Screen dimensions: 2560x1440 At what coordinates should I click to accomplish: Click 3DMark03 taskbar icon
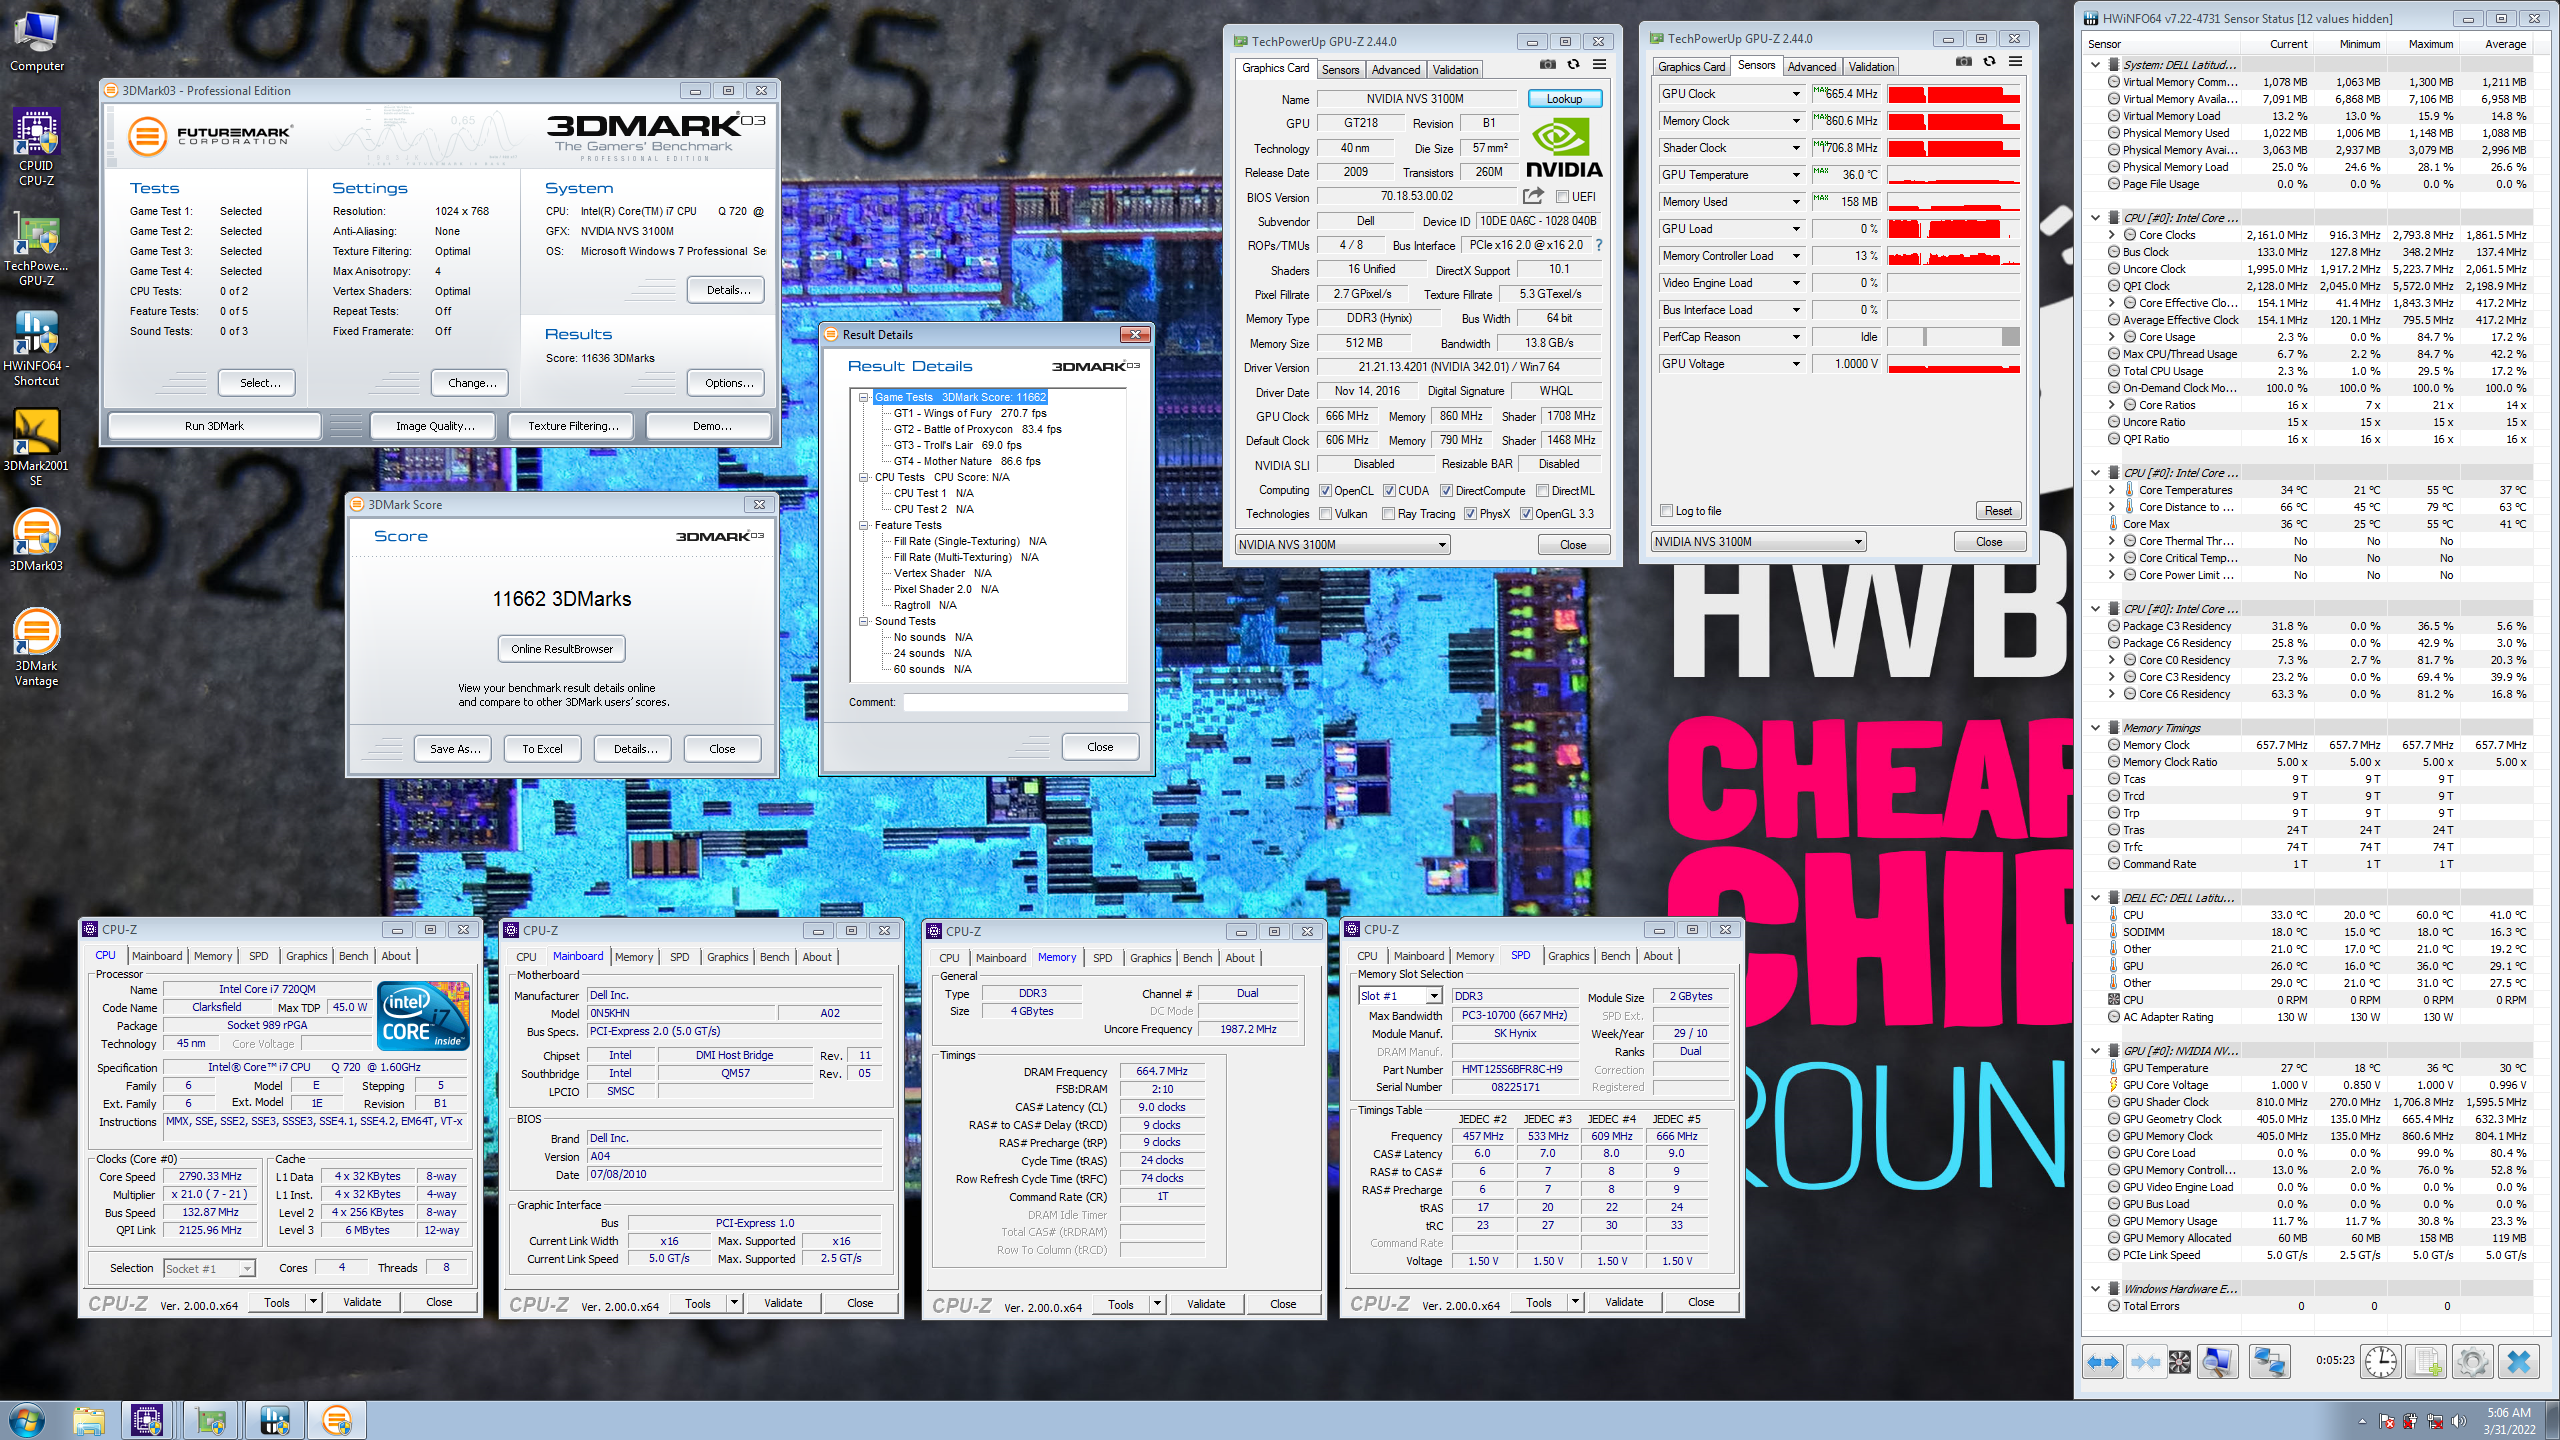pos(337,1420)
